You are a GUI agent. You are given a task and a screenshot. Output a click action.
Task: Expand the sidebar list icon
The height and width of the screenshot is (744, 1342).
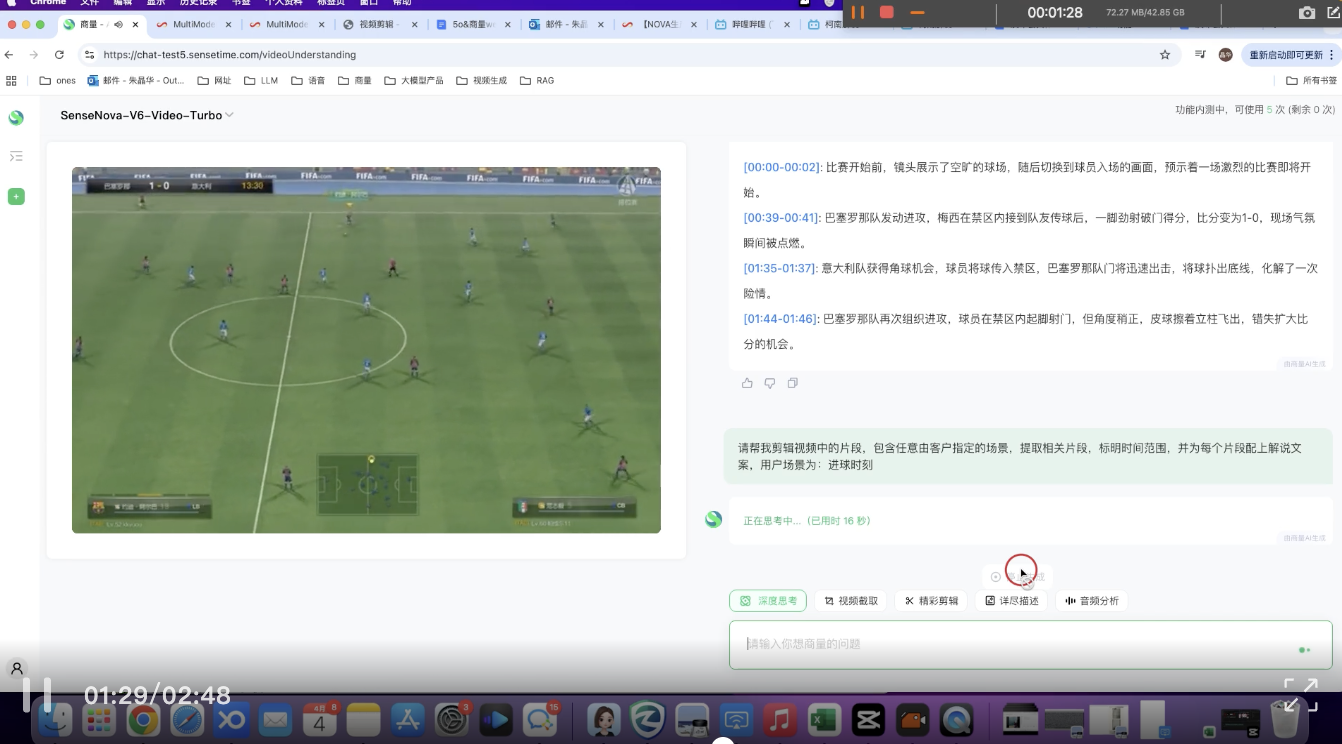[x=16, y=156]
